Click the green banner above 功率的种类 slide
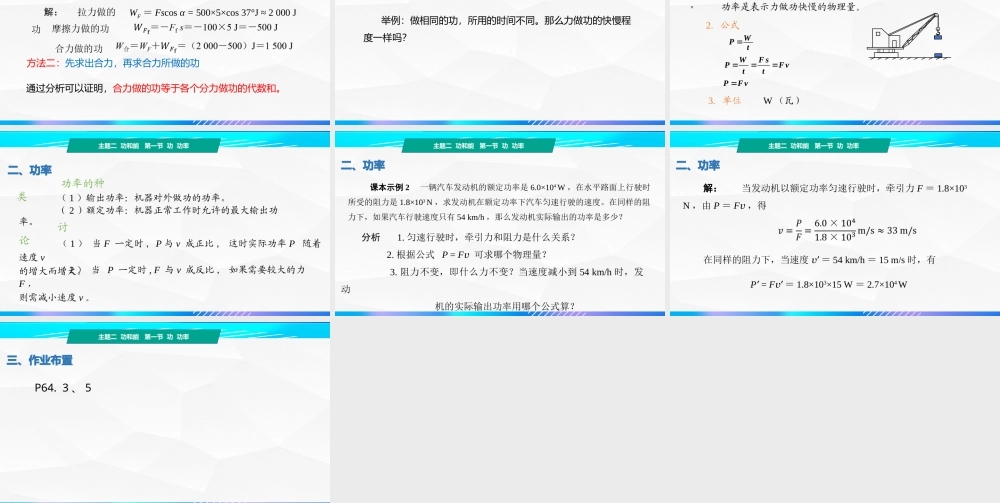This screenshot has width=1000, height=503. [x=143, y=146]
